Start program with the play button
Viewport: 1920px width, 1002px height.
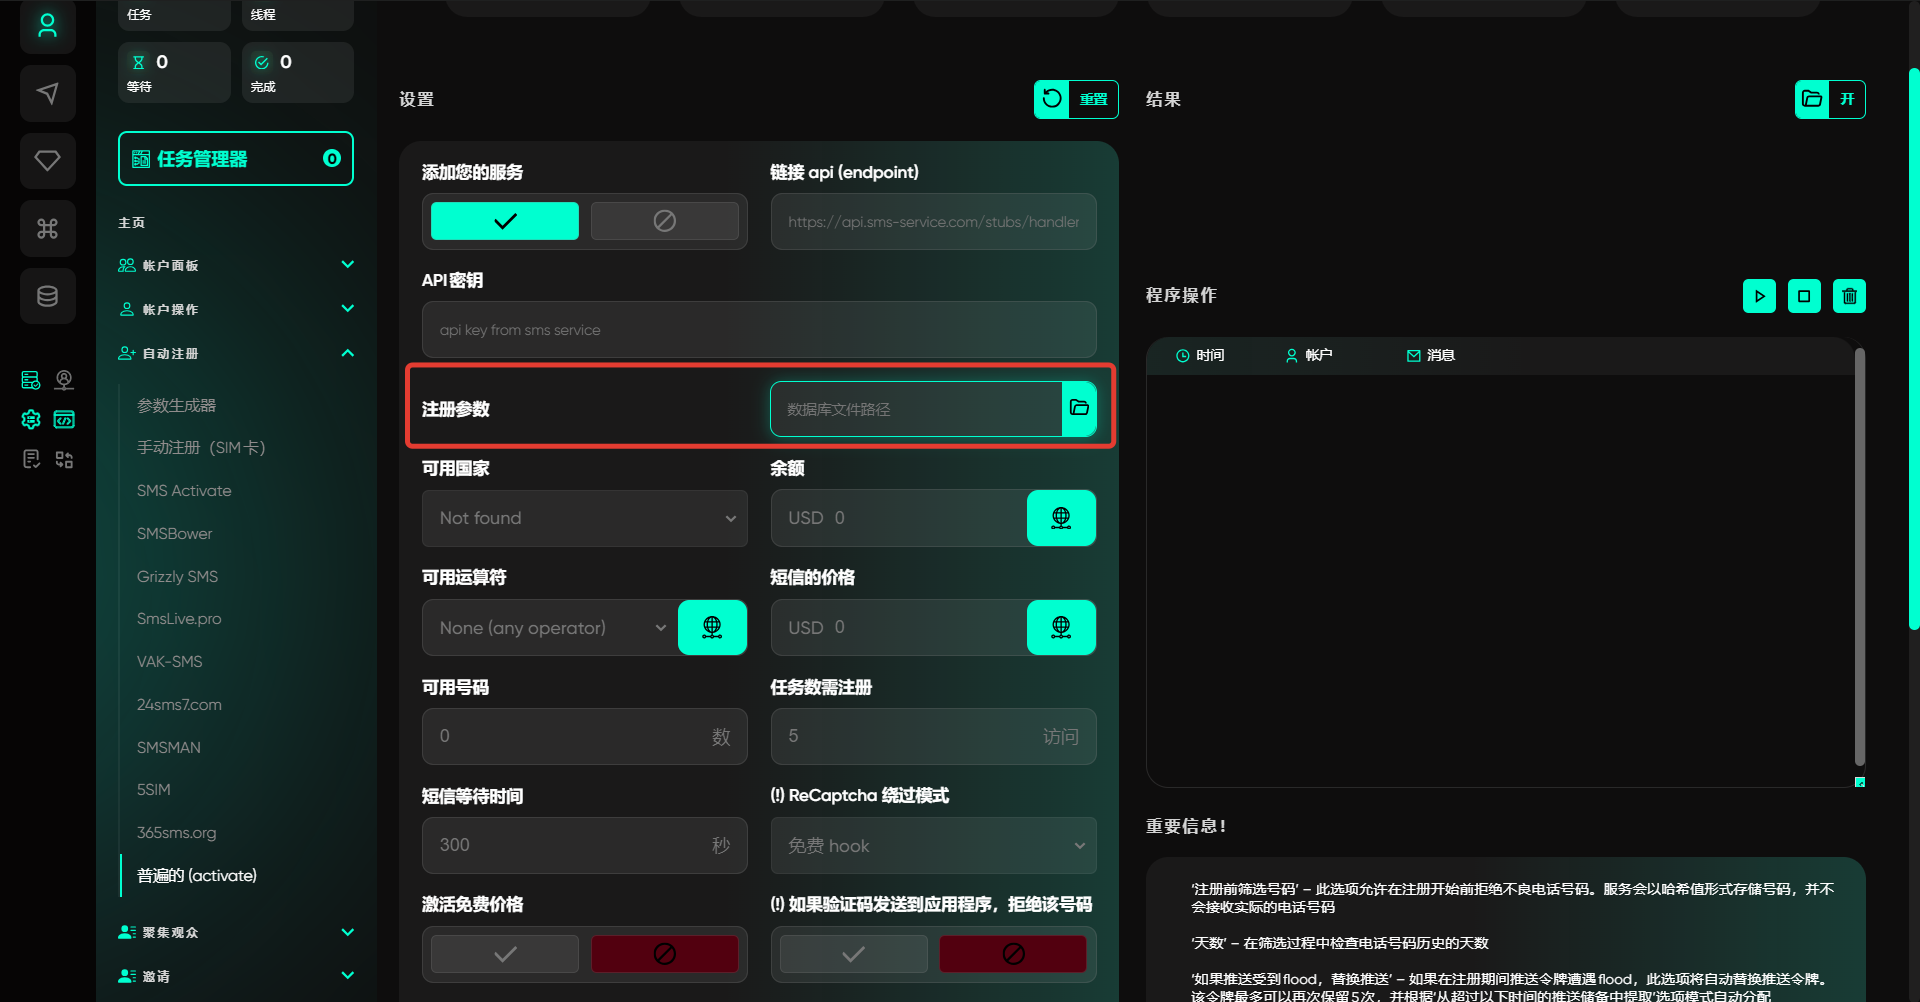[x=1759, y=296]
